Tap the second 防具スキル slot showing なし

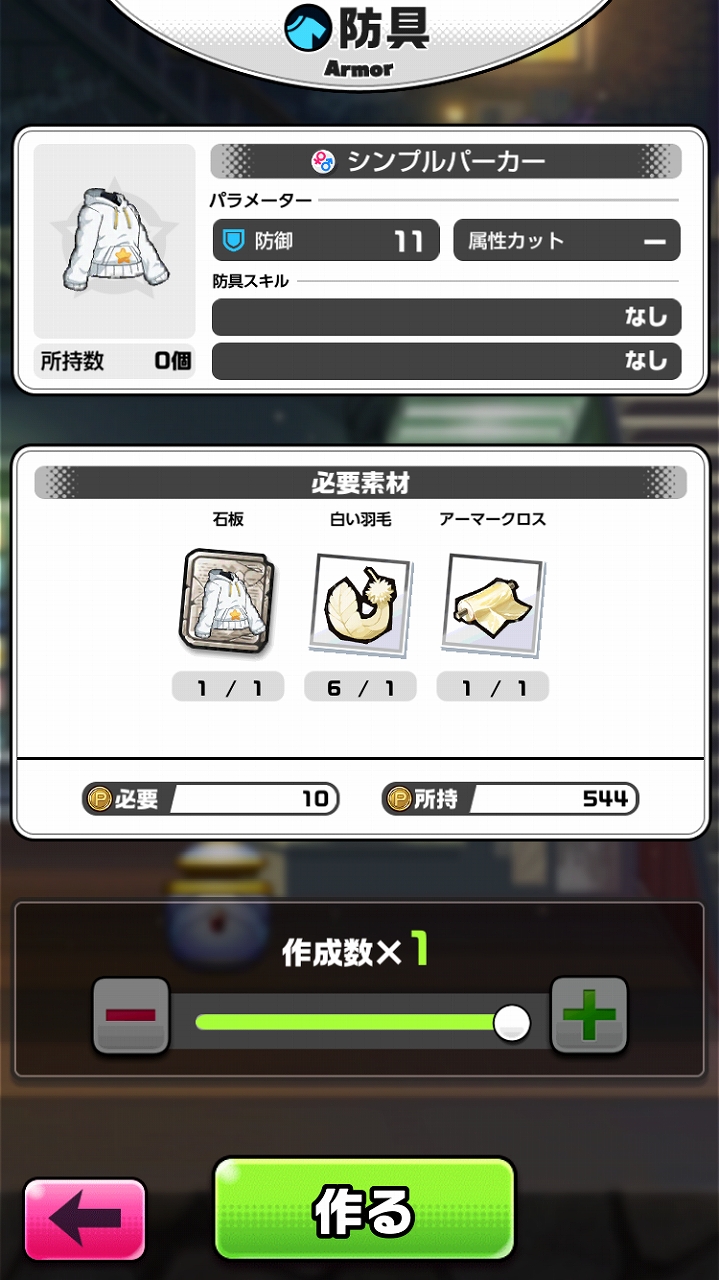click(x=446, y=361)
